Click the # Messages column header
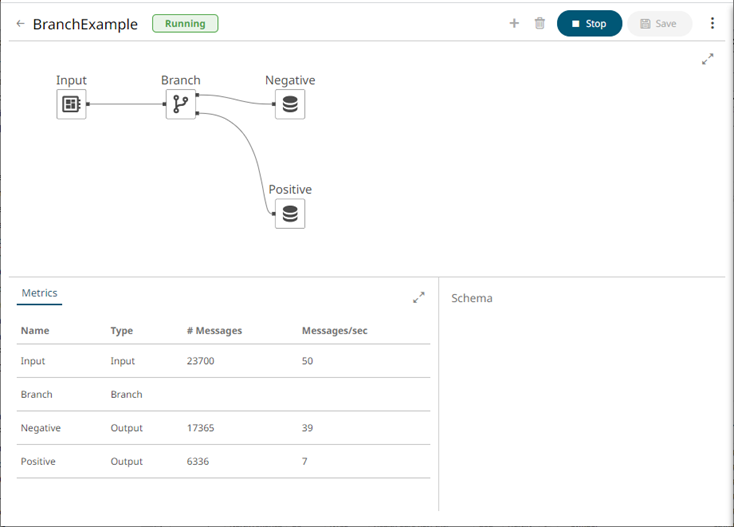Image resolution: width=734 pixels, height=527 pixels. click(x=214, y=331)
